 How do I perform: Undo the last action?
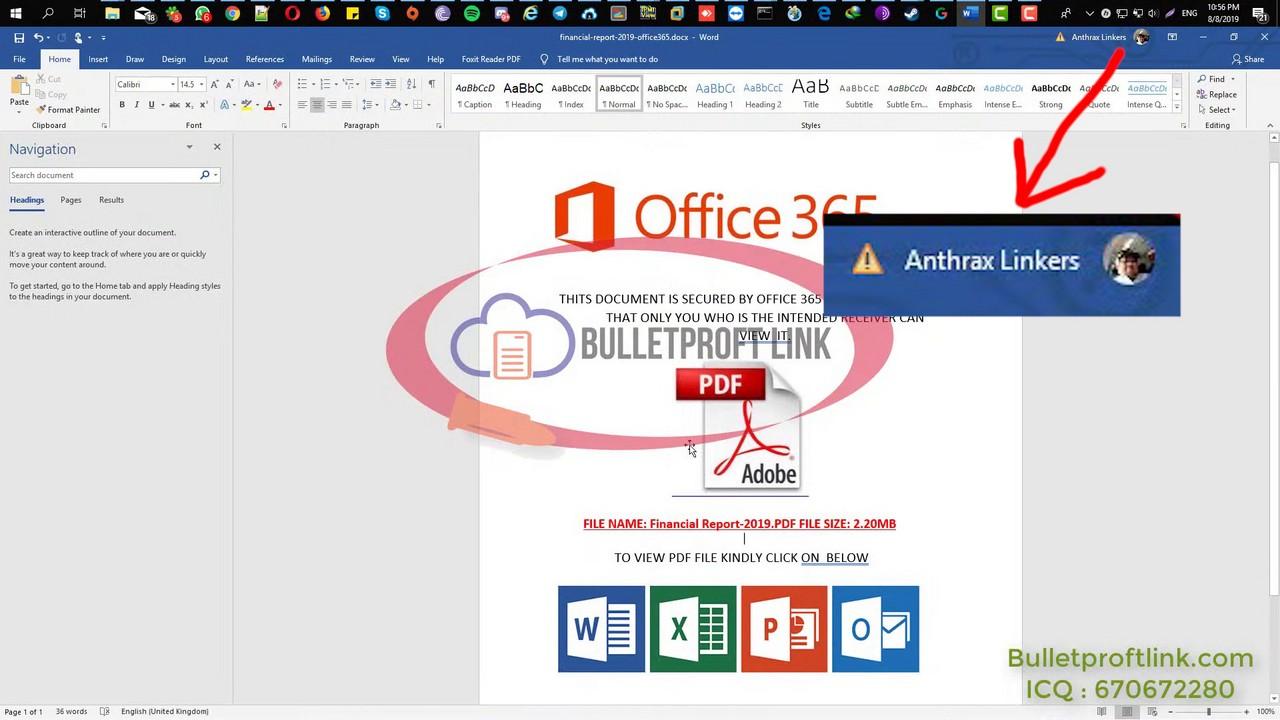(x=38, y=37)
